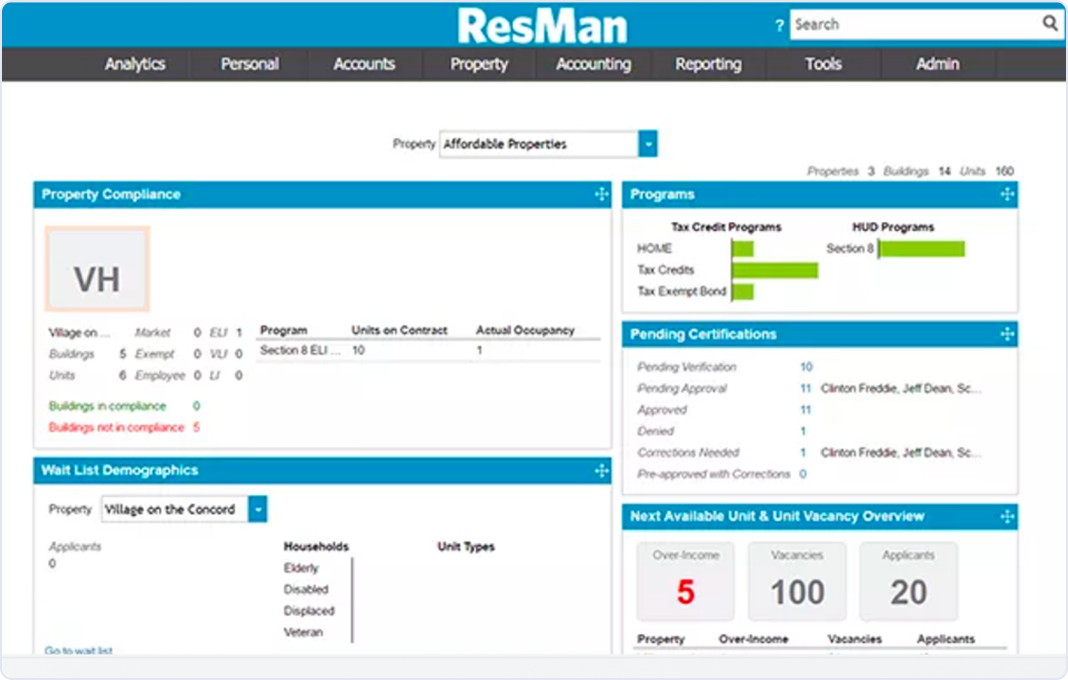Click the HUD Programs heading
The height and width of the screenshot is (680, 1068).
point(893,227)
